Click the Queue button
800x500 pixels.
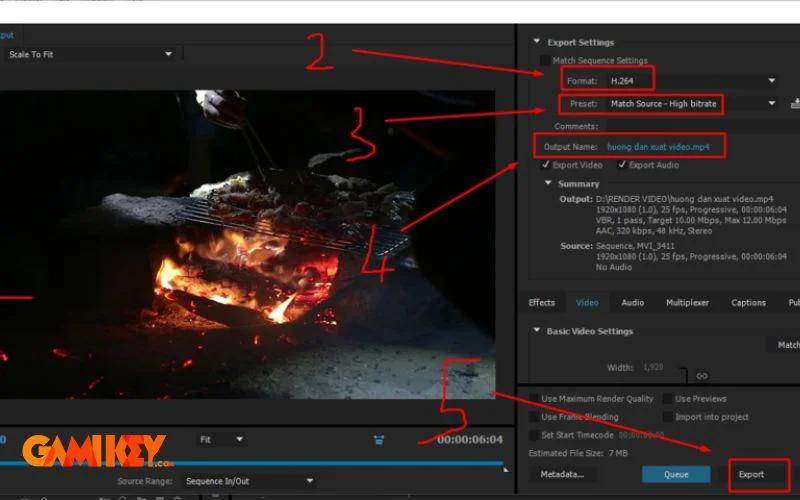[676, 474]
